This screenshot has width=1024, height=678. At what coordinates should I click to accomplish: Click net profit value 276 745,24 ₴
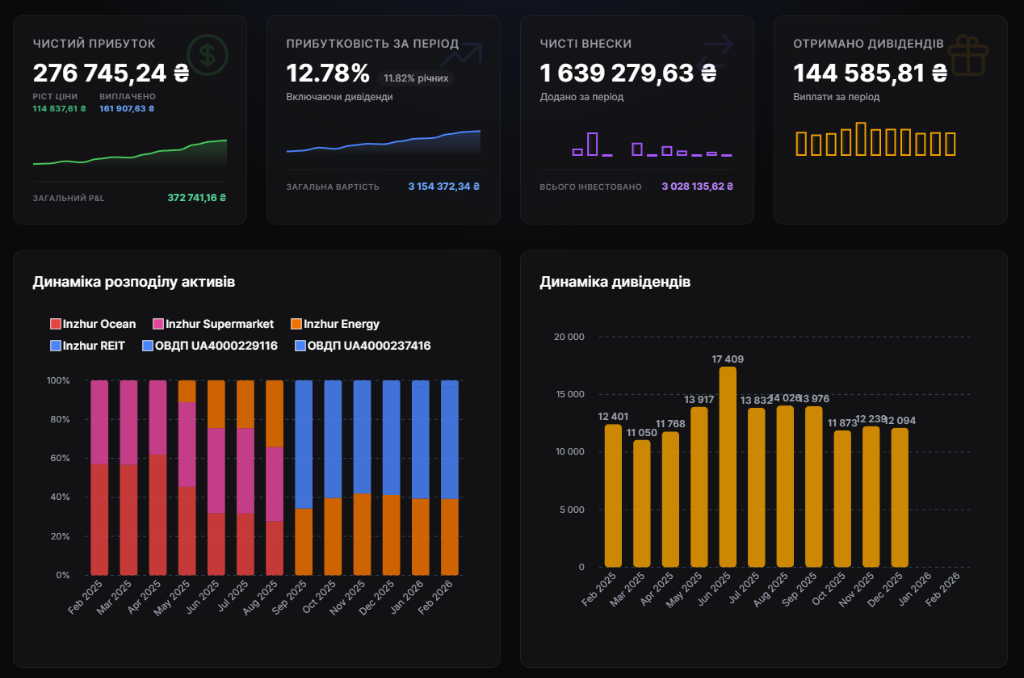(x=111, y=73)
